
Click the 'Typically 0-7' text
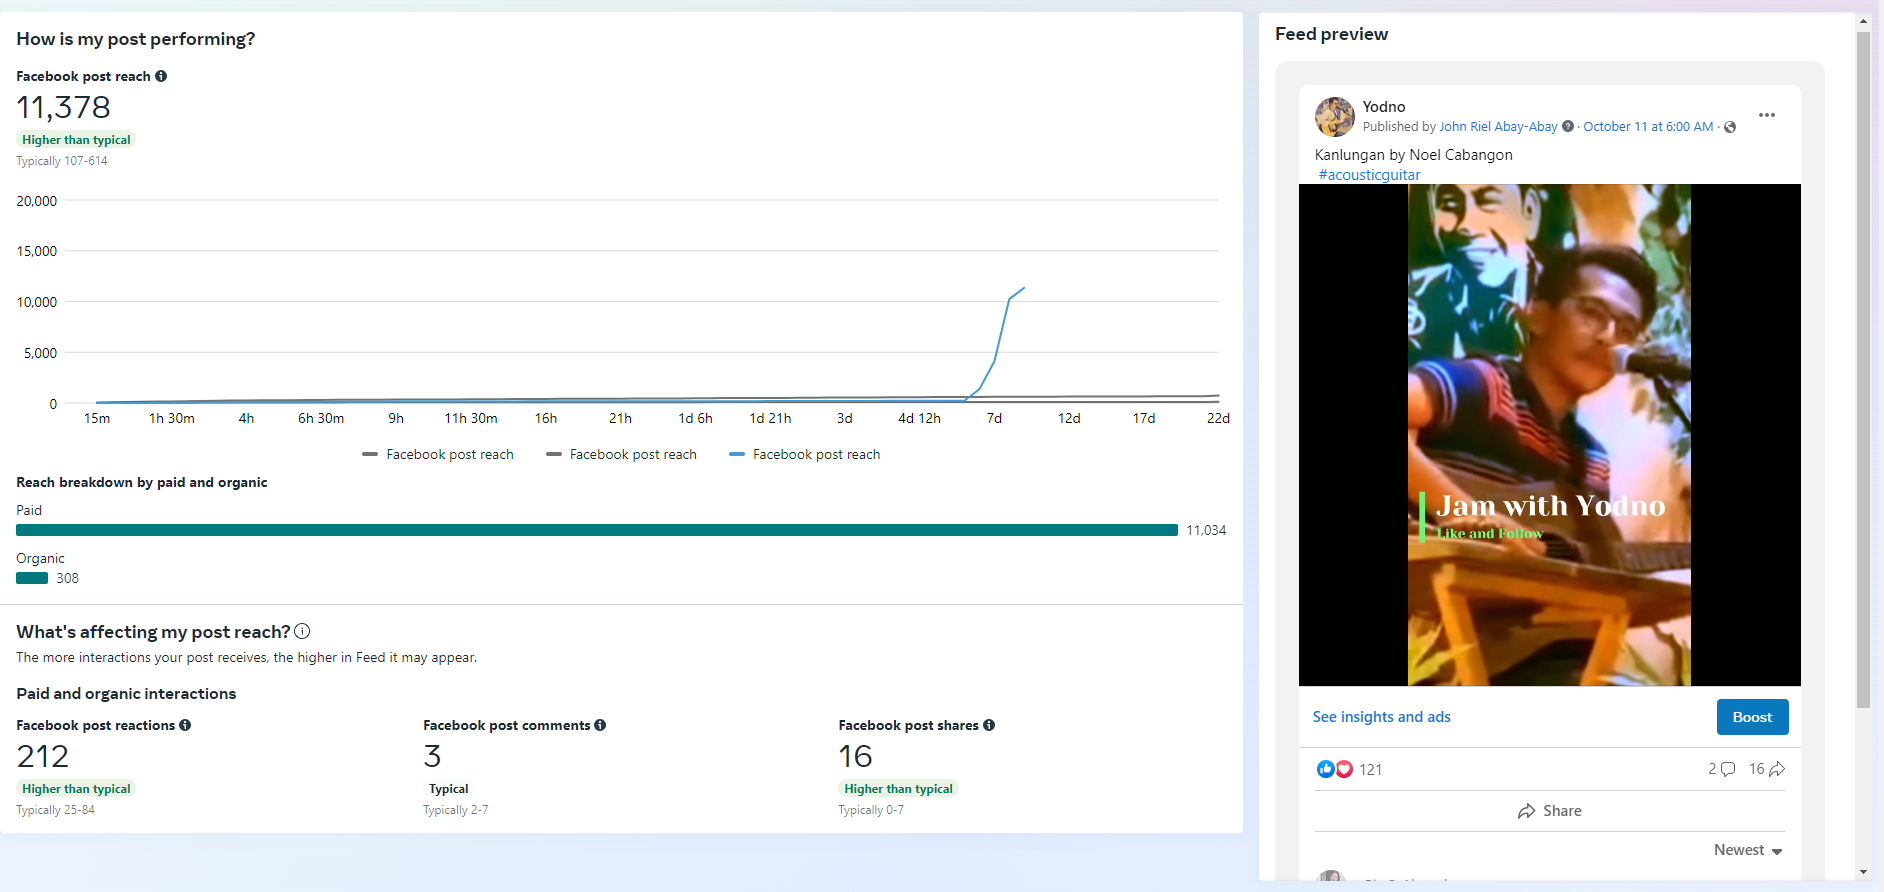[x=871, y=810]
